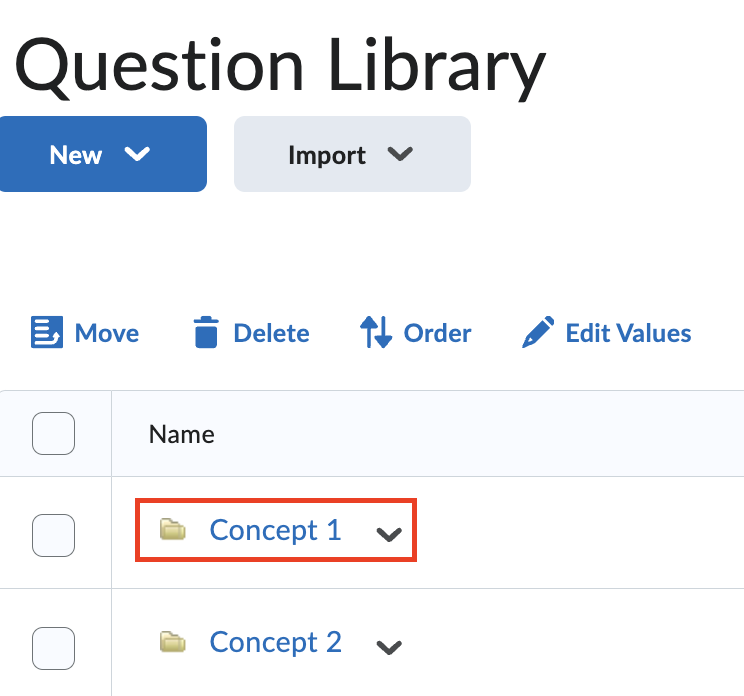The image size is (744, 696).
Task: Open the Import dropdown button
Action: point(351,154)
